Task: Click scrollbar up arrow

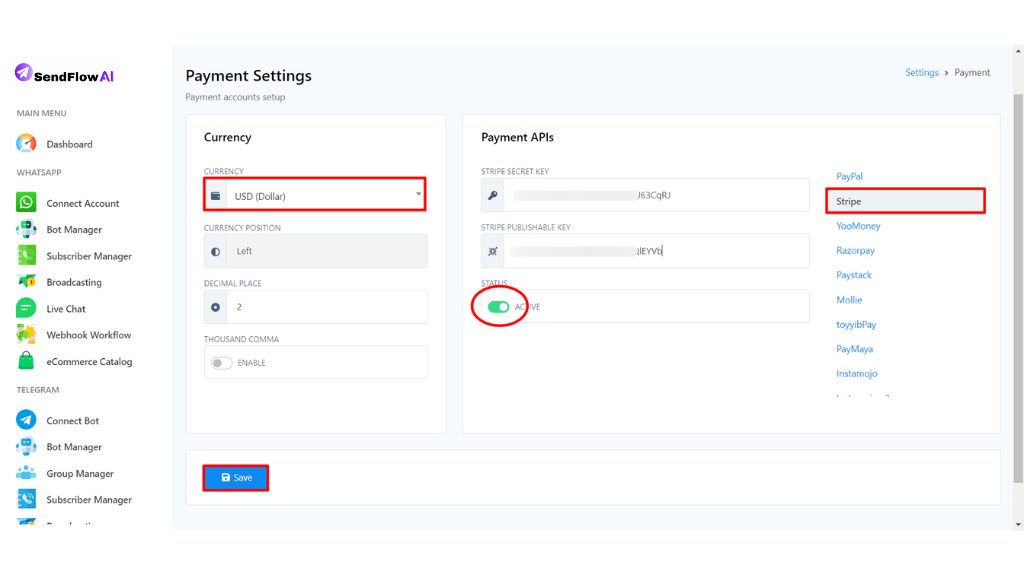Action: coord(1018,51)
